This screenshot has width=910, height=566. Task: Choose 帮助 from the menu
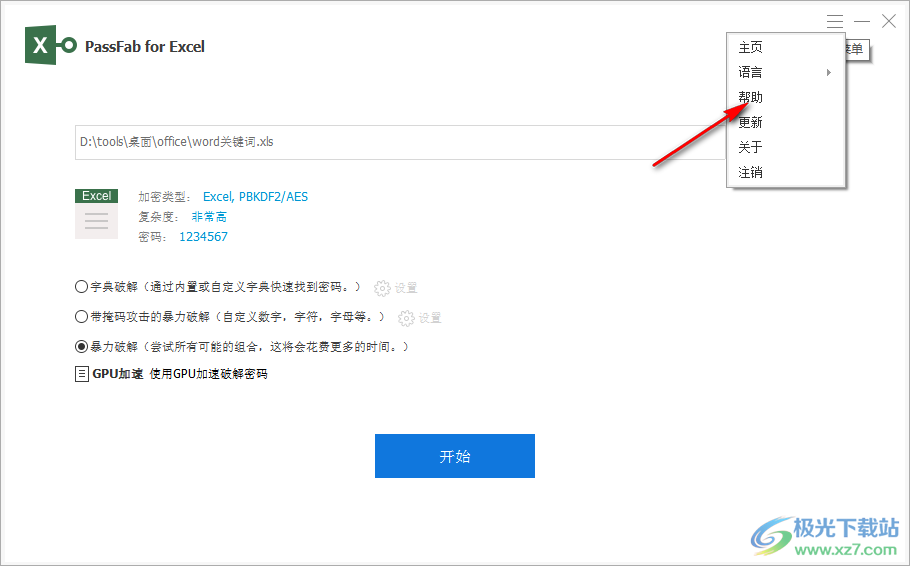(786, 97)
